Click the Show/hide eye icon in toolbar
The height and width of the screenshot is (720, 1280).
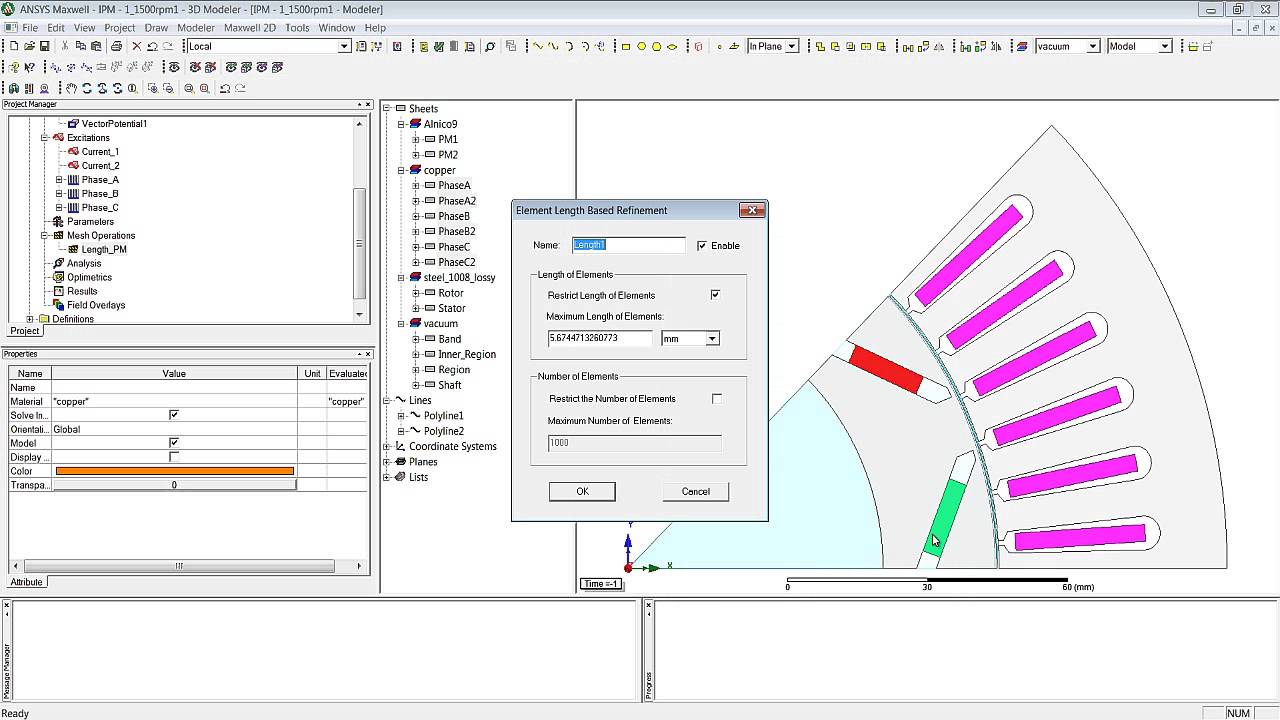(174, 67)
